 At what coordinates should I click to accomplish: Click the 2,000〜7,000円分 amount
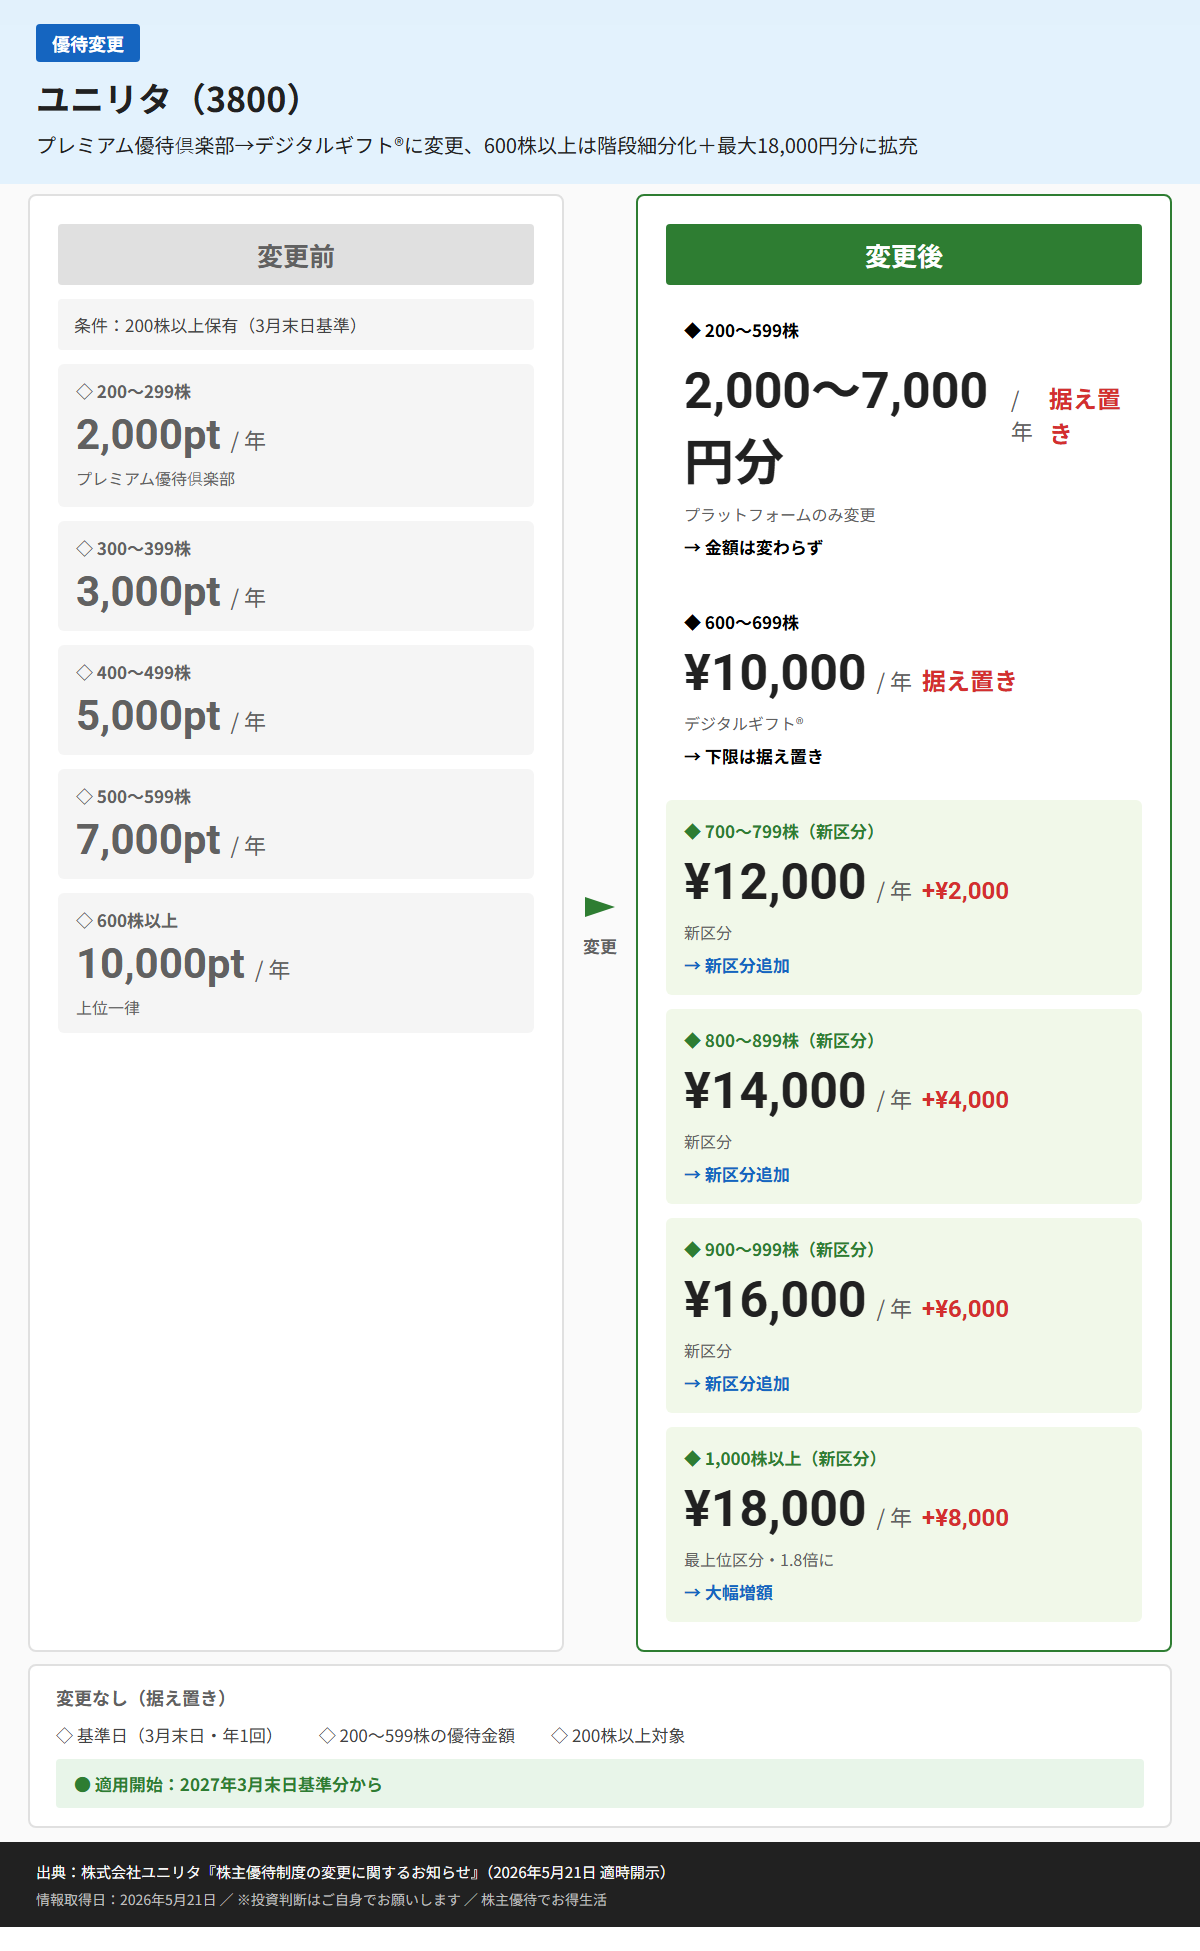(x=836, y=426)
